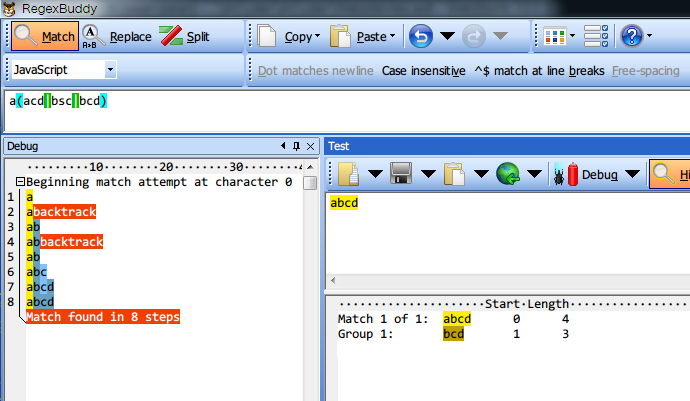Image resolution: width=690 pixels, height=401 pixels.
Task: Click the Copy pages icon
Action: [267, 36]
